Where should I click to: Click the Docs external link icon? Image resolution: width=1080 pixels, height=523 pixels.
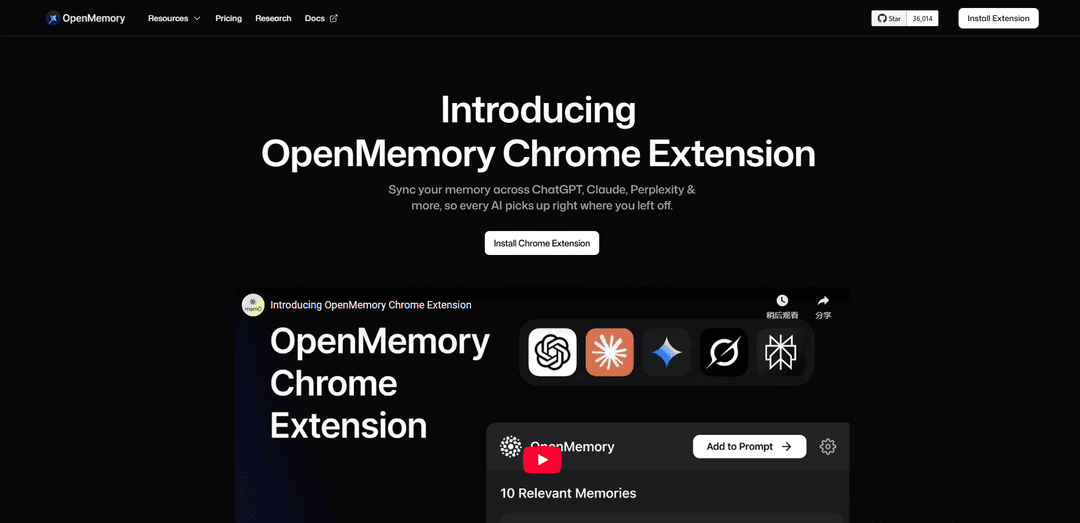click(x=334, y=19)
